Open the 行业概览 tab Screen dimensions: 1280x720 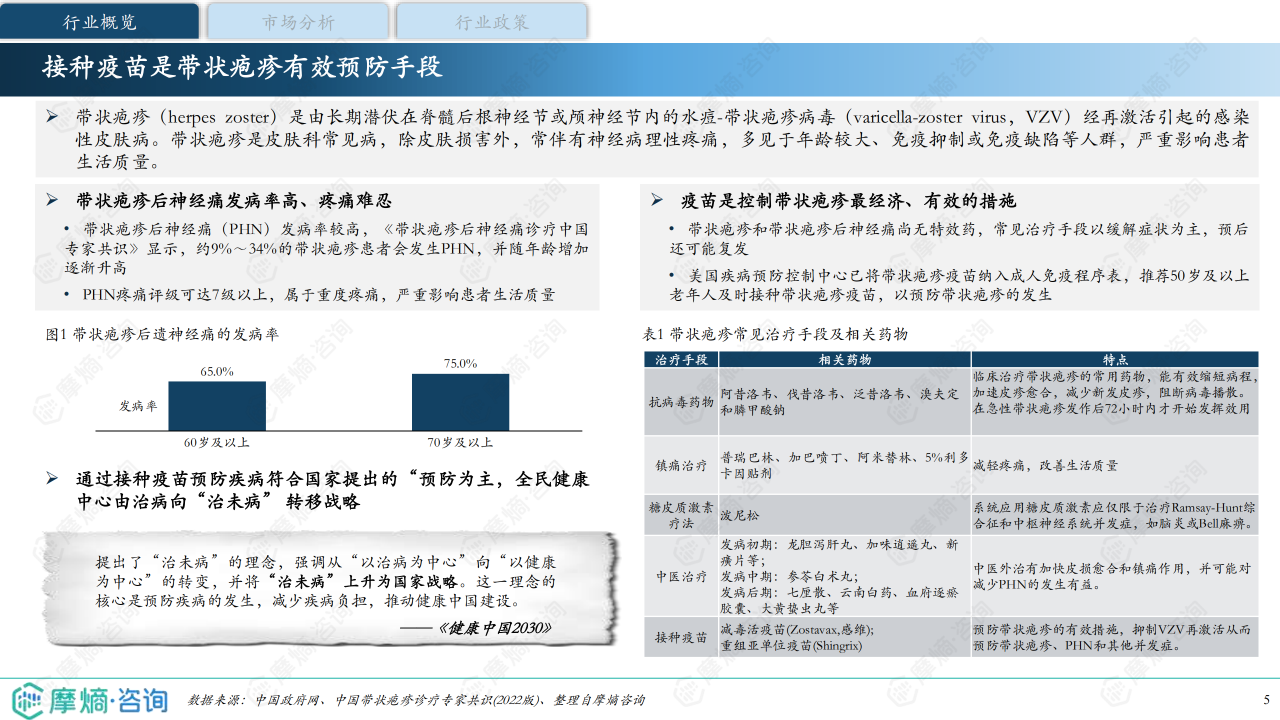coord(100,21)
